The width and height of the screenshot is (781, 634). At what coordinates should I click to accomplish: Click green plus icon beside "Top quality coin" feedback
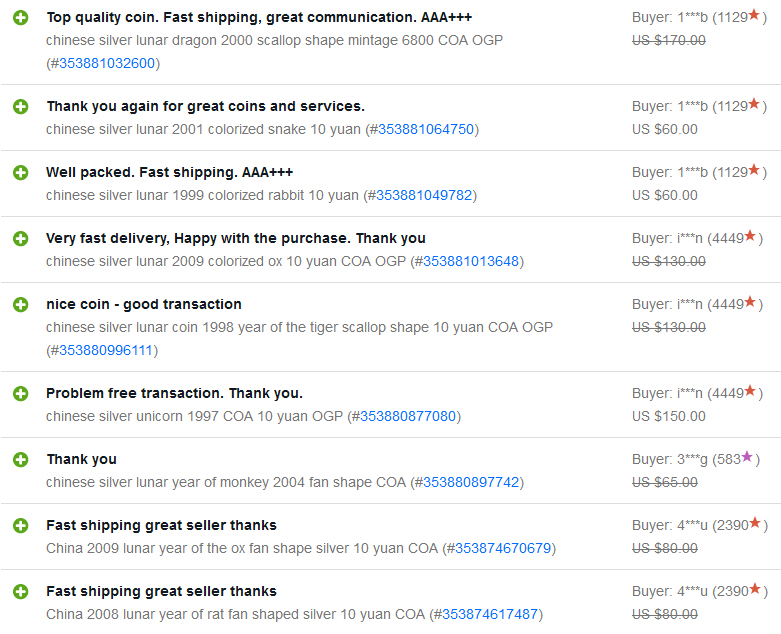pyautogui.click(x=20, y=18)
